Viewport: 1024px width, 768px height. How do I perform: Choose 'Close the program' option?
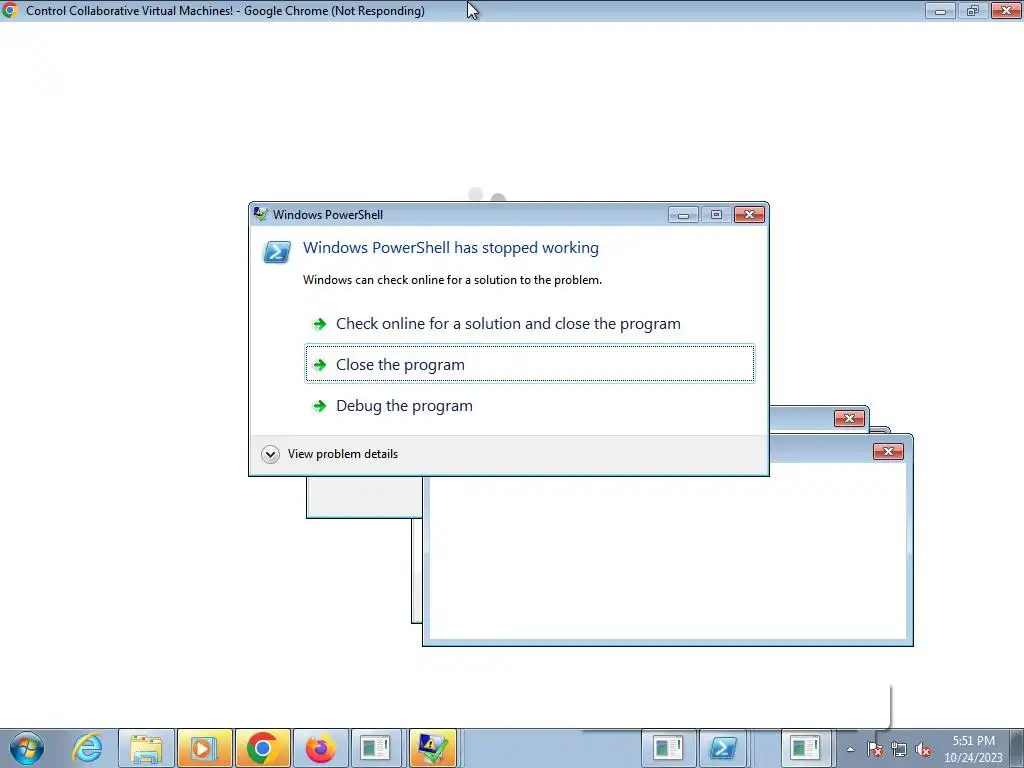530,364
